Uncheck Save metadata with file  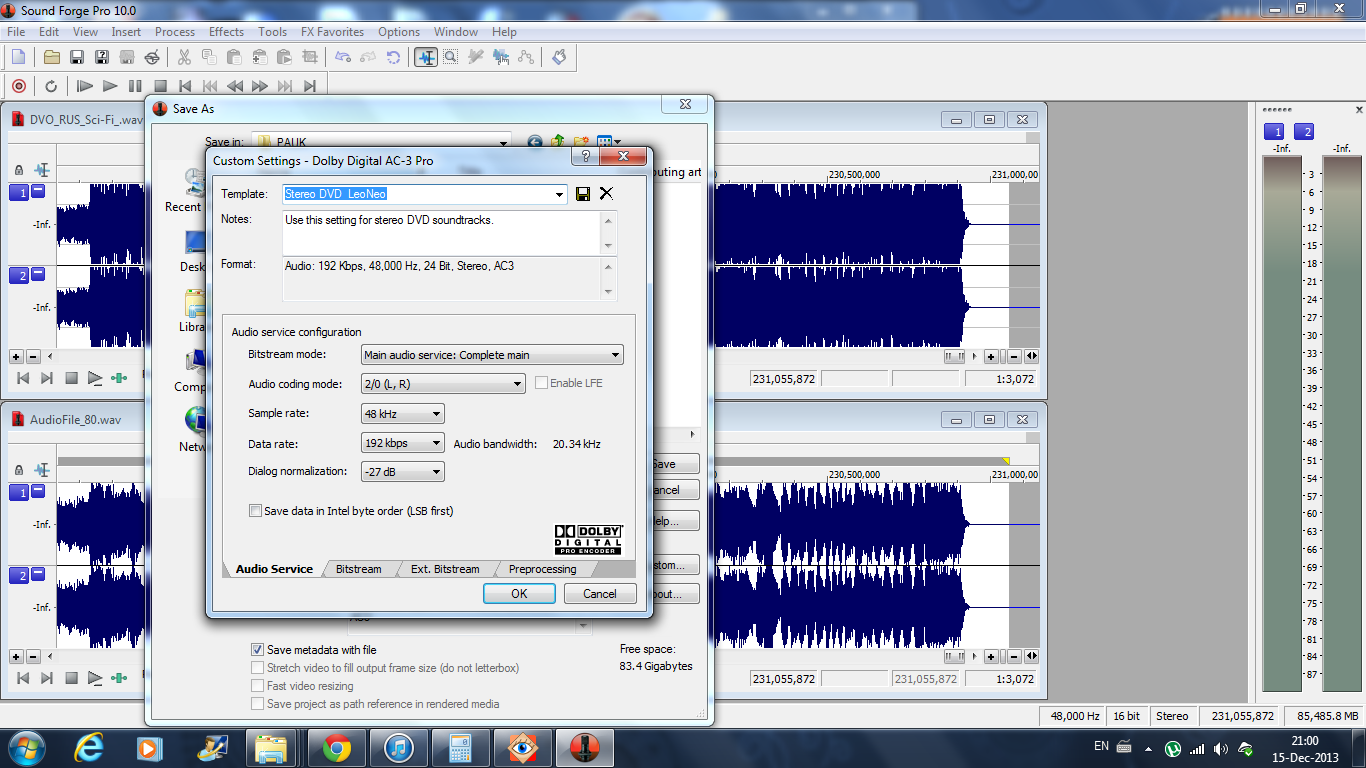(x=258, y=650)
